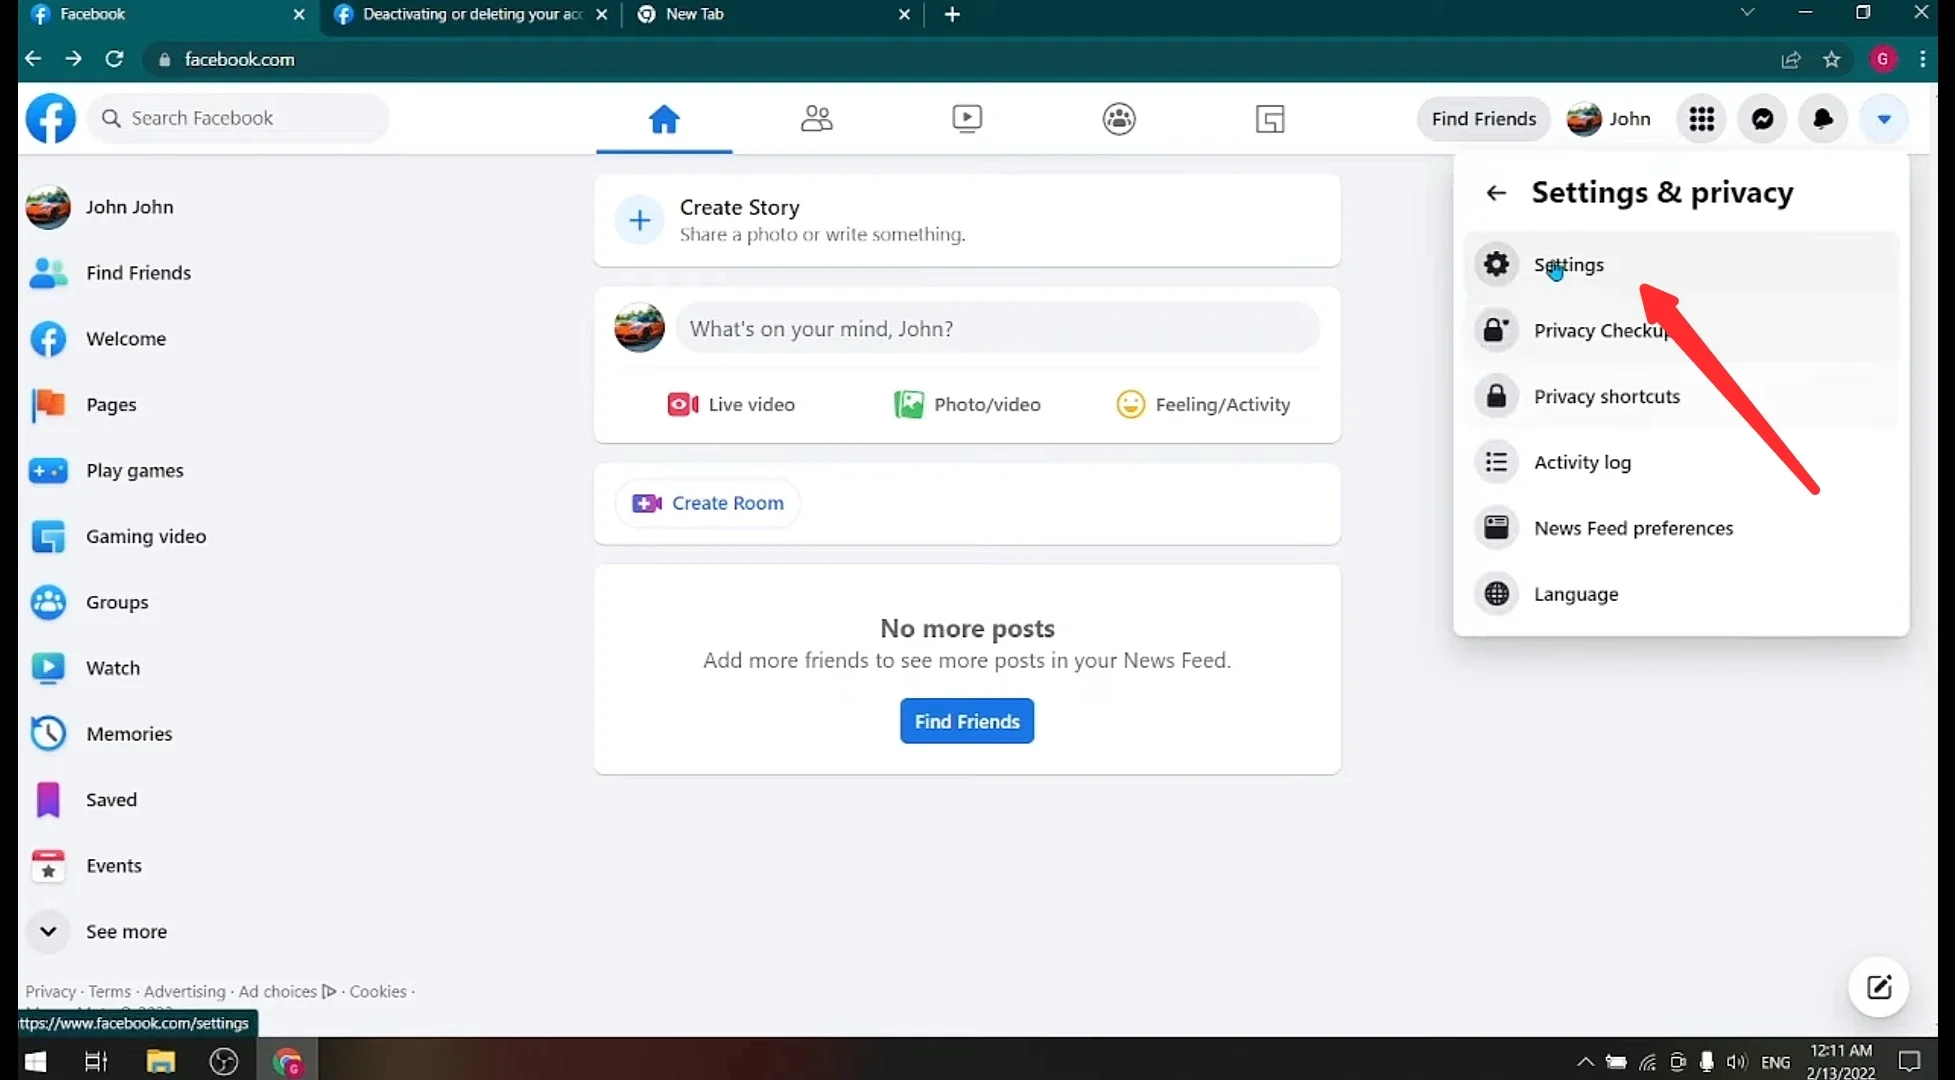Screen dimensions: 1955x1080
Task: Open Saved in left sidebar
Action: tap(84, 800)
